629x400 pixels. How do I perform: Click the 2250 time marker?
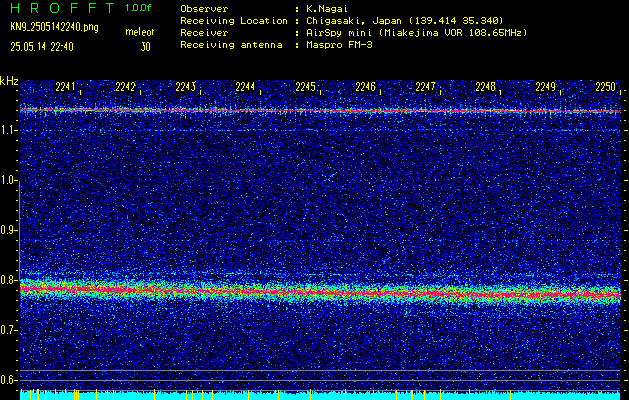pos(605,87)
